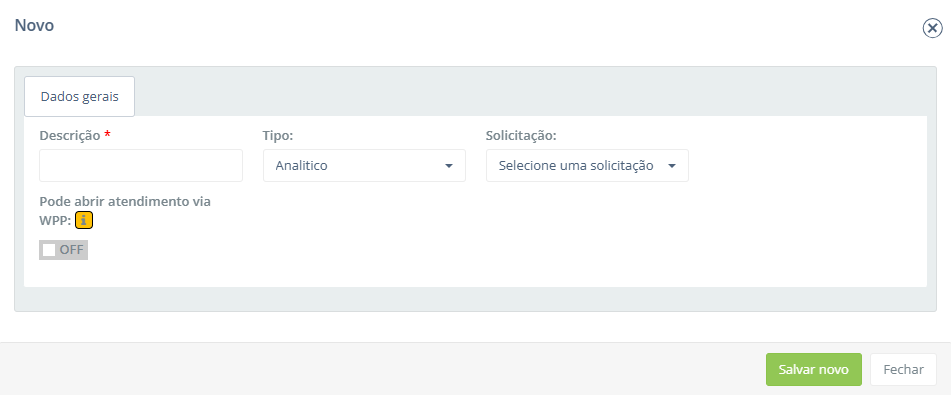This screenshot has width=951, height=395.
Task: Click the Solicitação label
Action: (x=521, y=135)
